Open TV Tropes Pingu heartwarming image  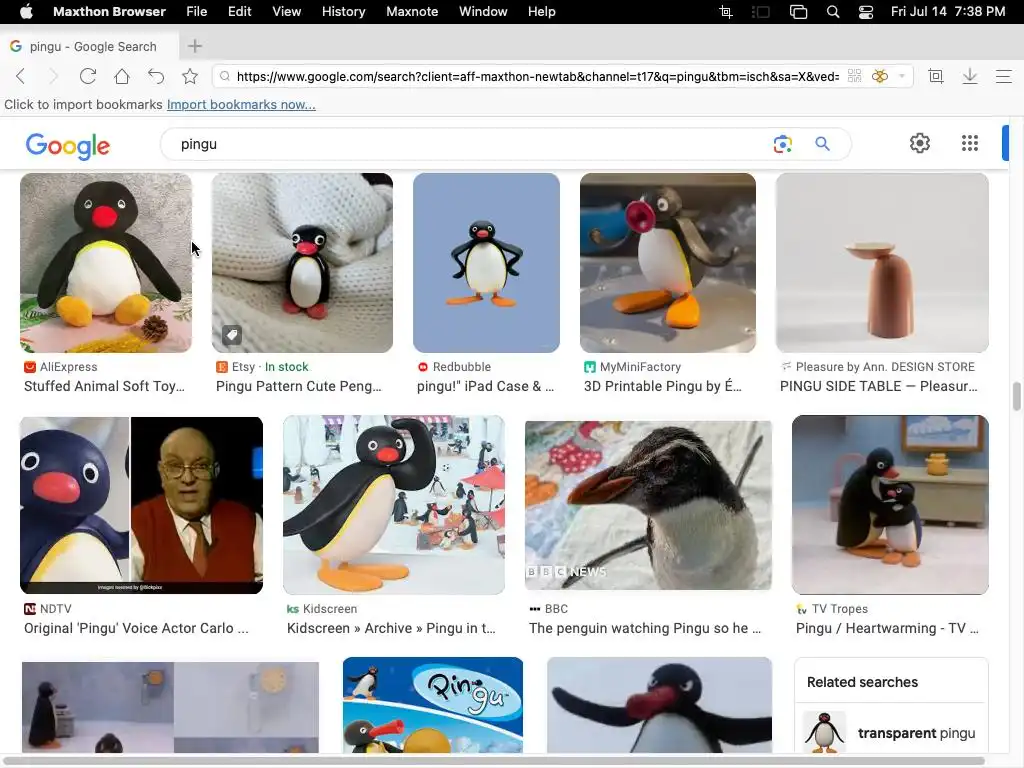point(890,505)
